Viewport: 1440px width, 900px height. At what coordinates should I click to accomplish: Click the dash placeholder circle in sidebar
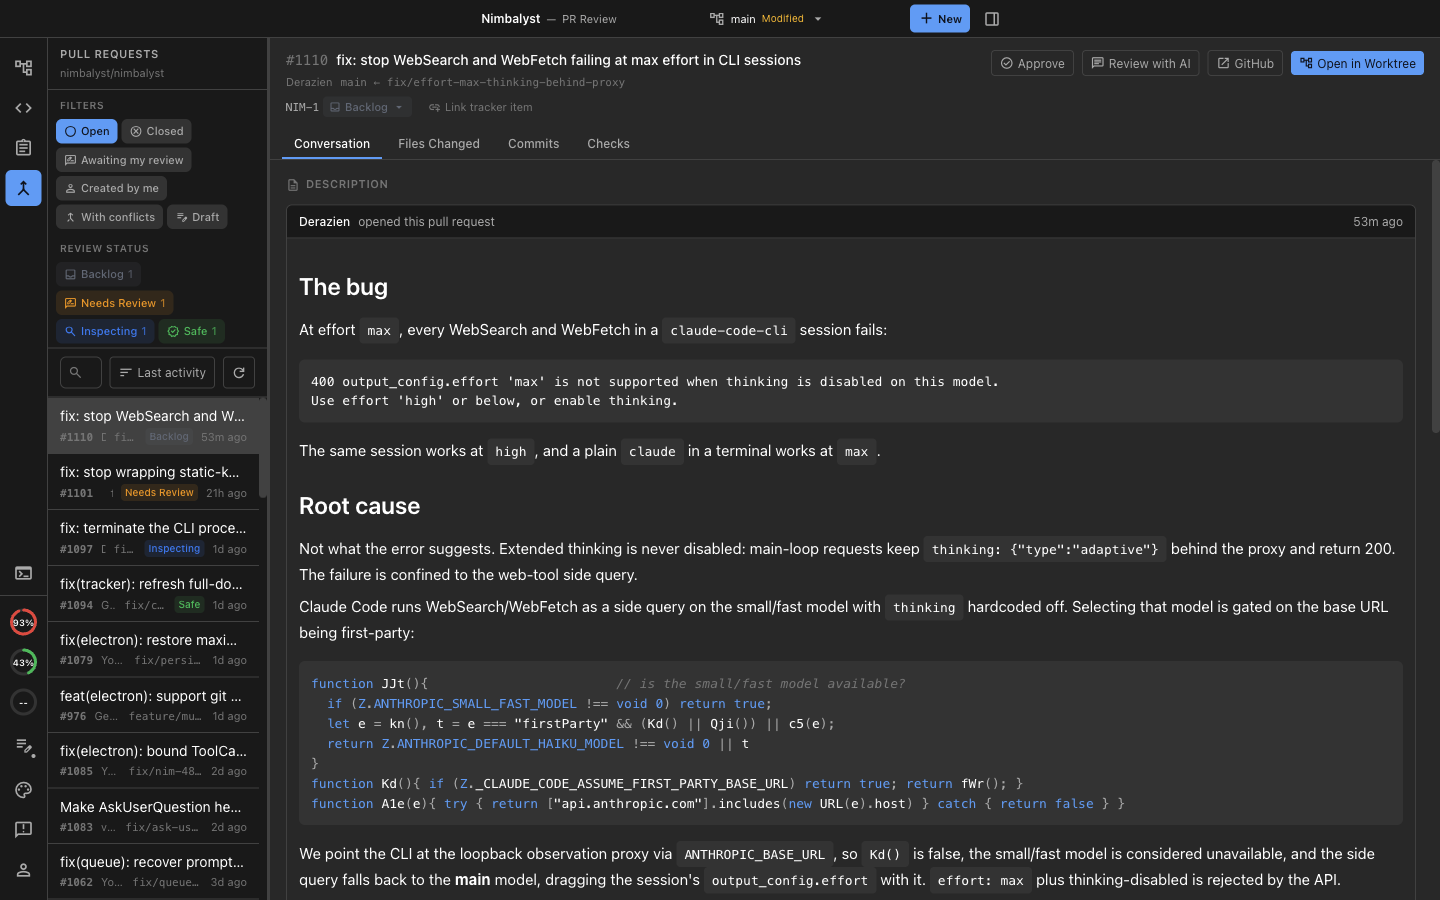point(23,702)
